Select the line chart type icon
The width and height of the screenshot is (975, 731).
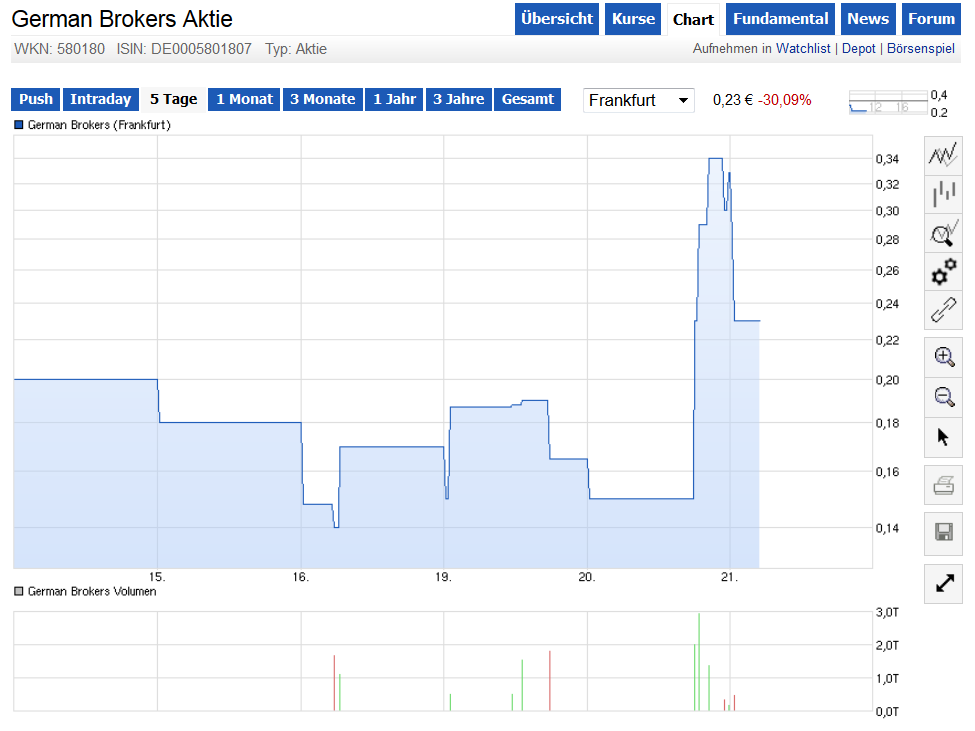pos(943,155)
